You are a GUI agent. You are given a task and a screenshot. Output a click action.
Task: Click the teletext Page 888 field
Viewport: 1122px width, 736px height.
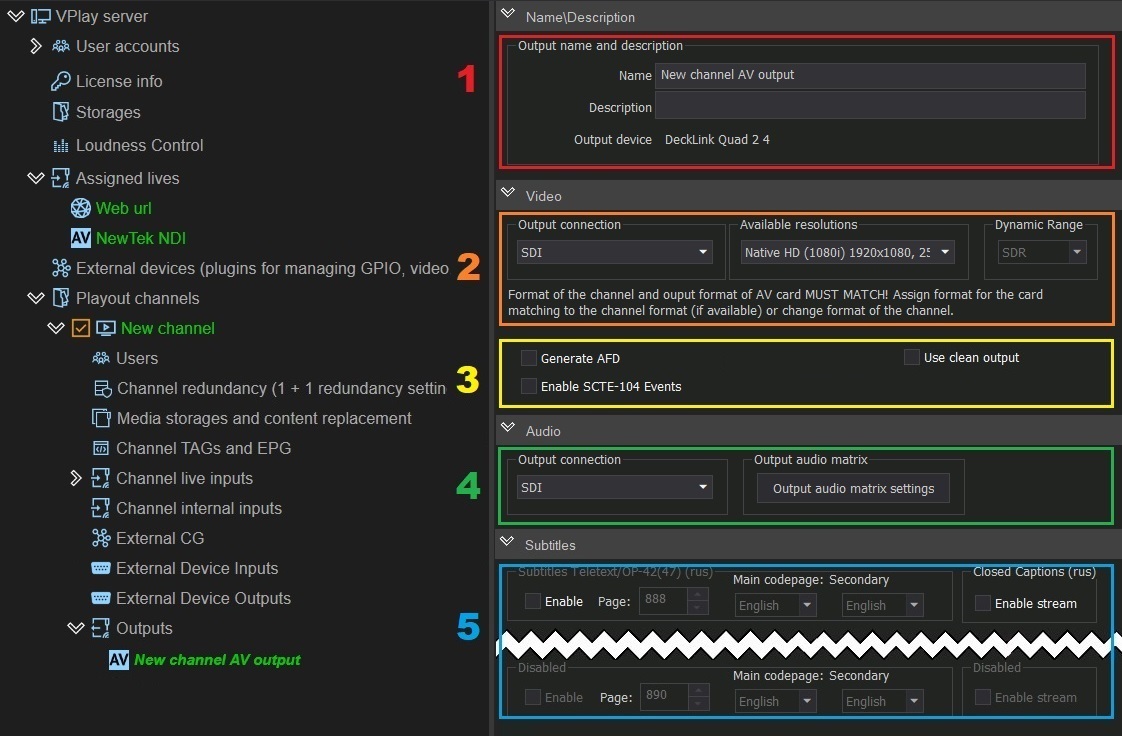(665, 599)
